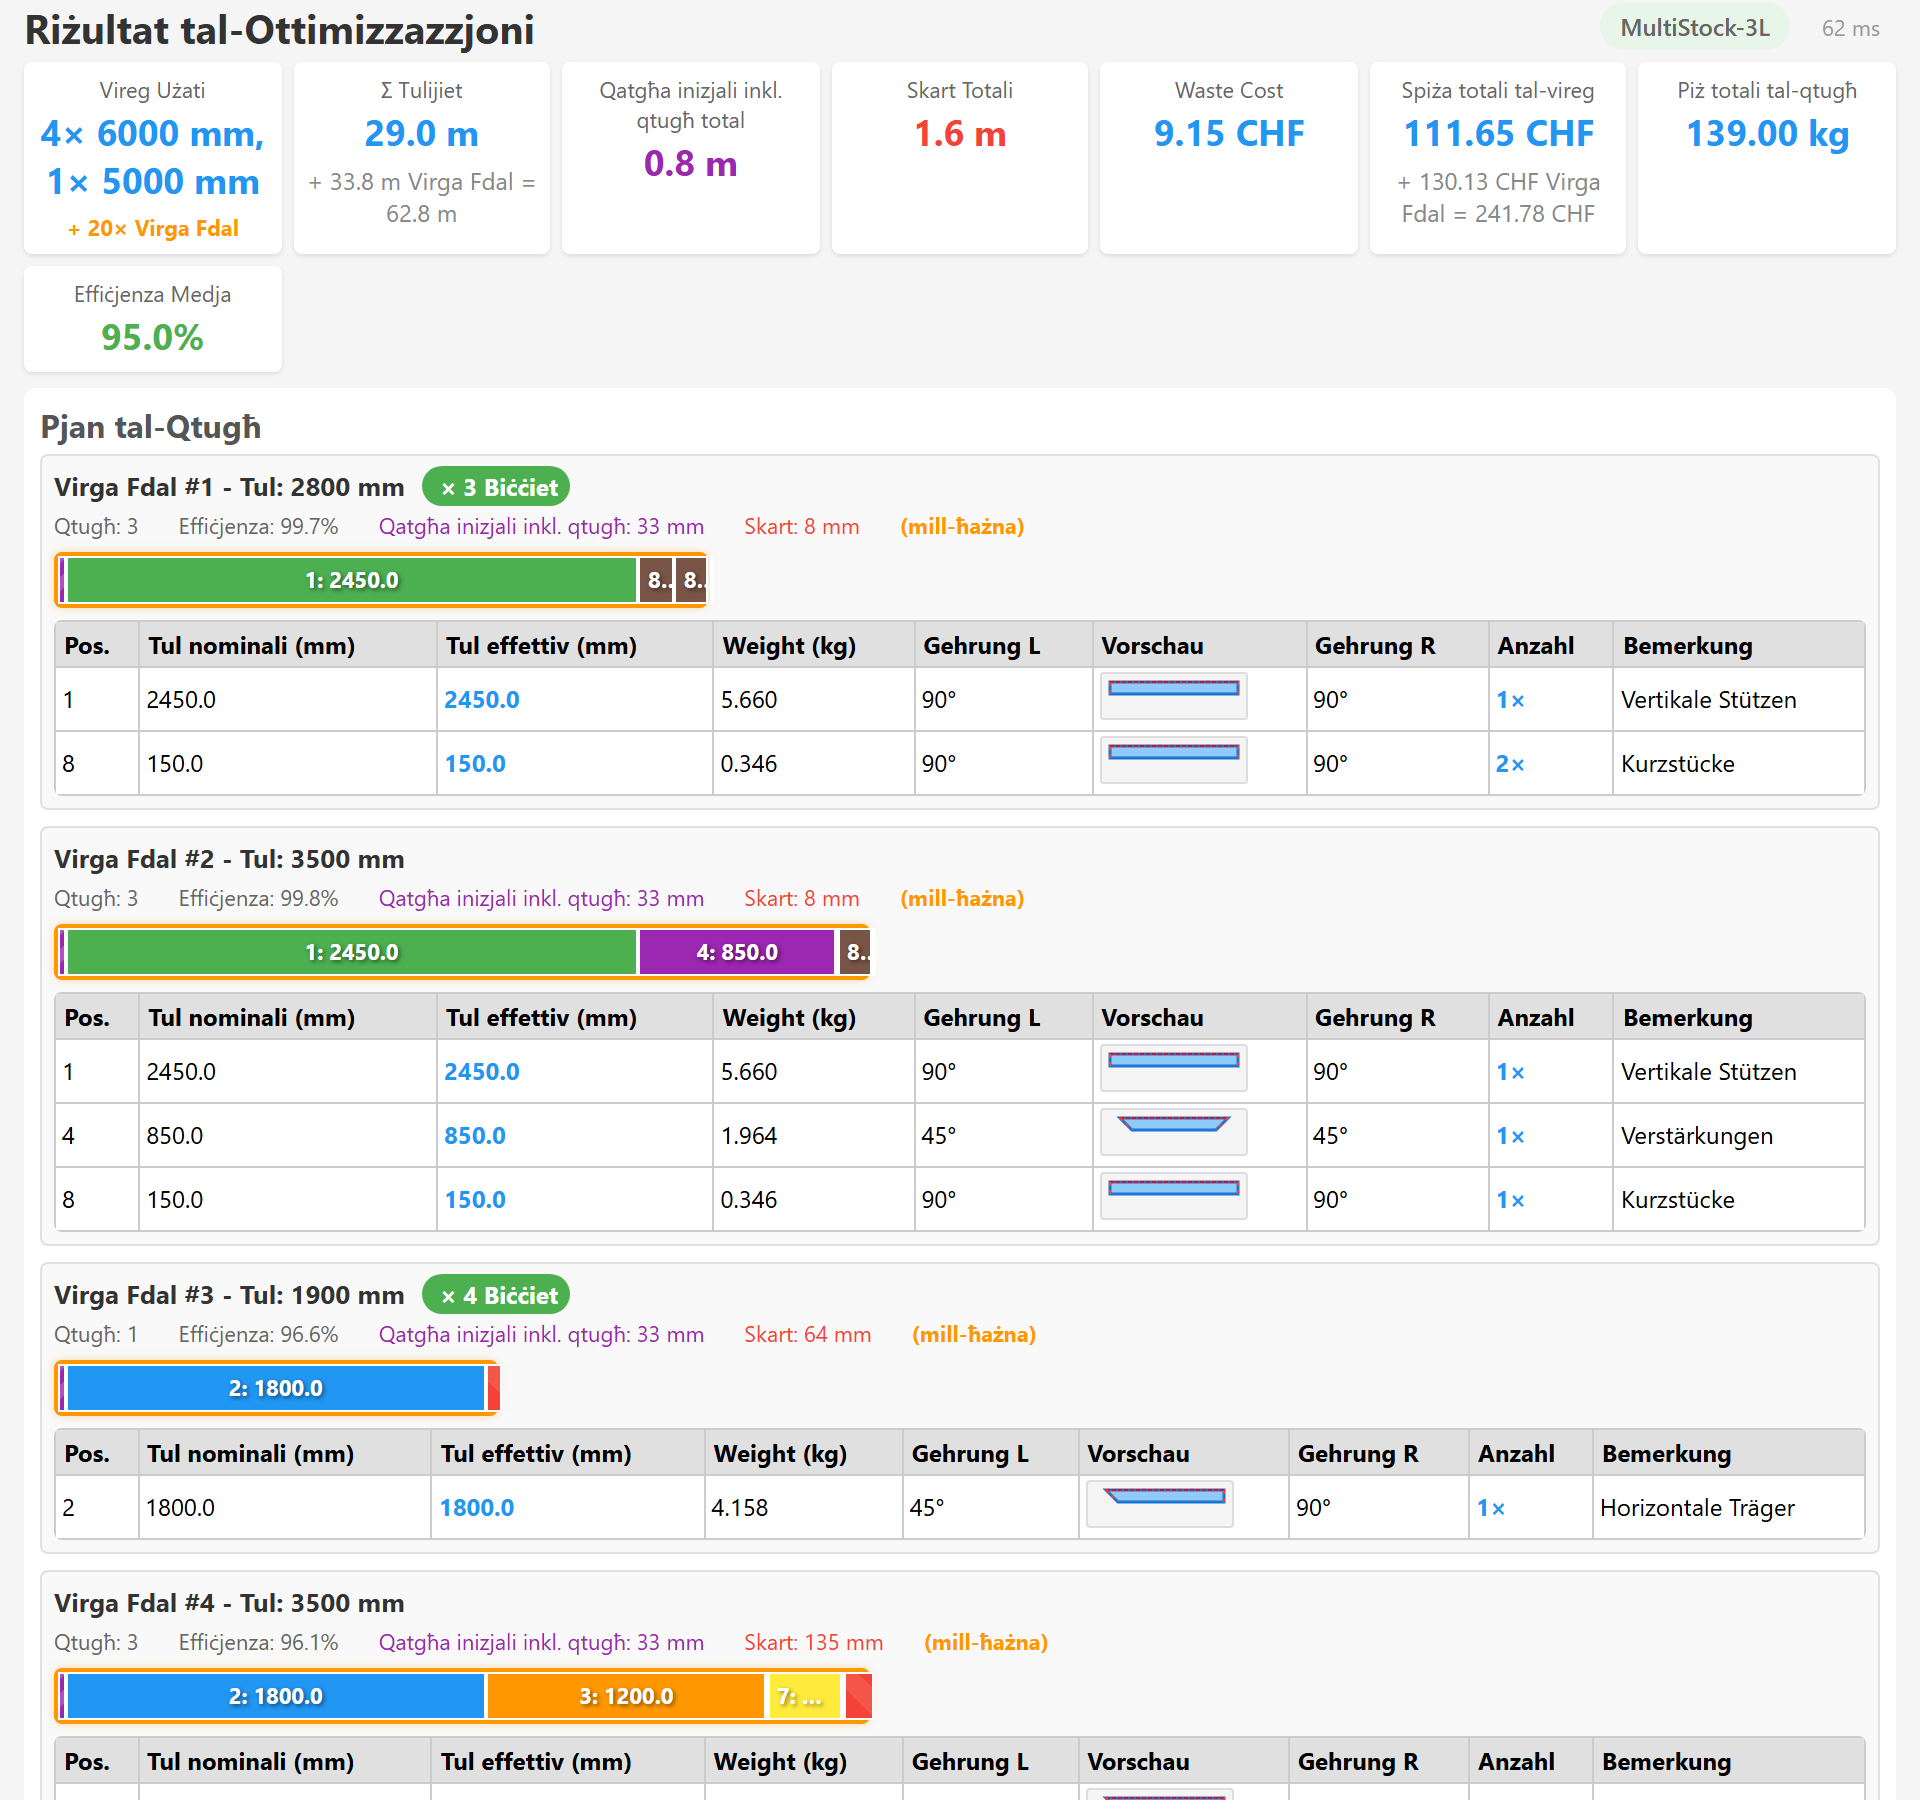Select green 1: 2450.0 segment in Virga Fdal #2 bar
Viewport: 1920px width, 1800px height.
[x=351, y=952]
